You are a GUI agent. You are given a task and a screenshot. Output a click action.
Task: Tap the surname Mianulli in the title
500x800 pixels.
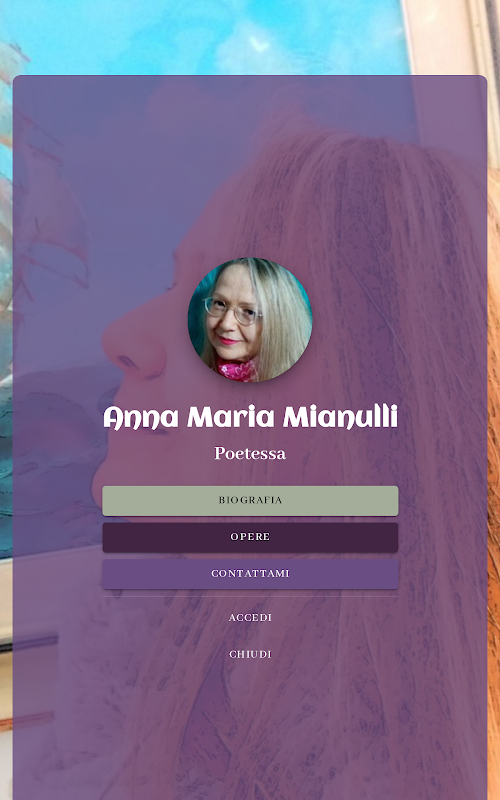[x=340, y=417]
